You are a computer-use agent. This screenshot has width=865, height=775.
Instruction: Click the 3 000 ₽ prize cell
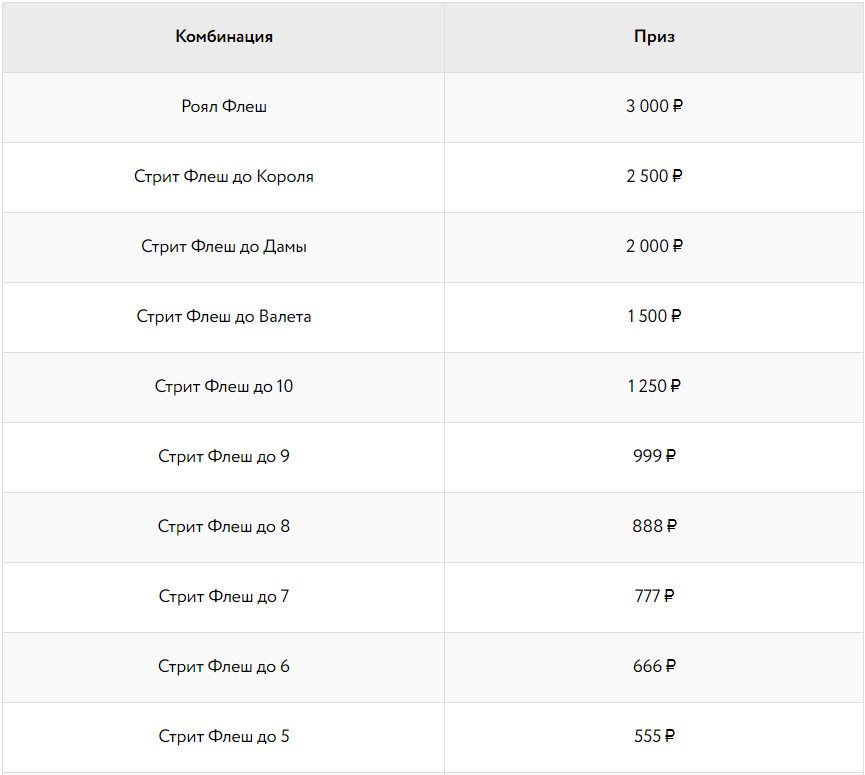pos(654,107)
